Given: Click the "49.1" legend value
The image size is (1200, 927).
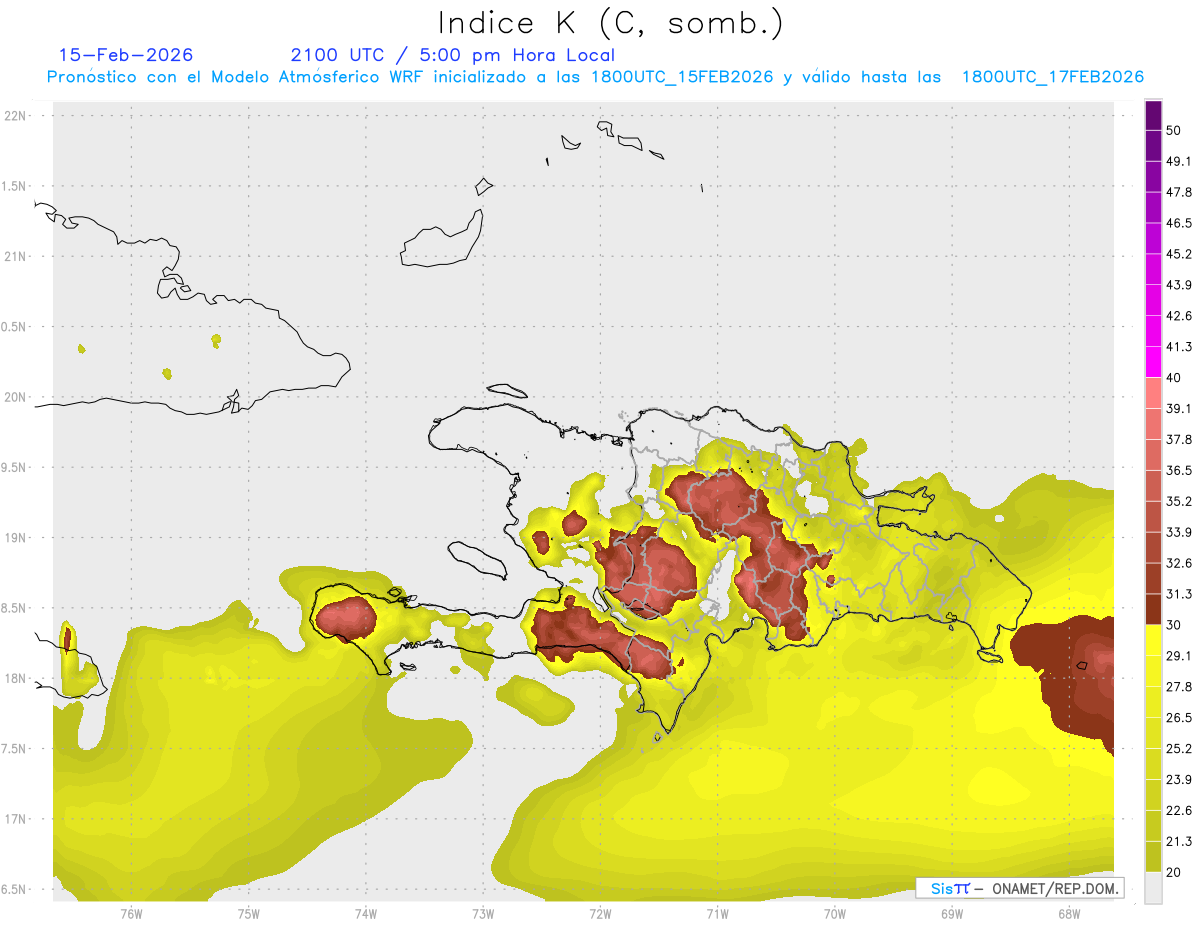Looking at the screenshot, I should tap(1179, 161).
